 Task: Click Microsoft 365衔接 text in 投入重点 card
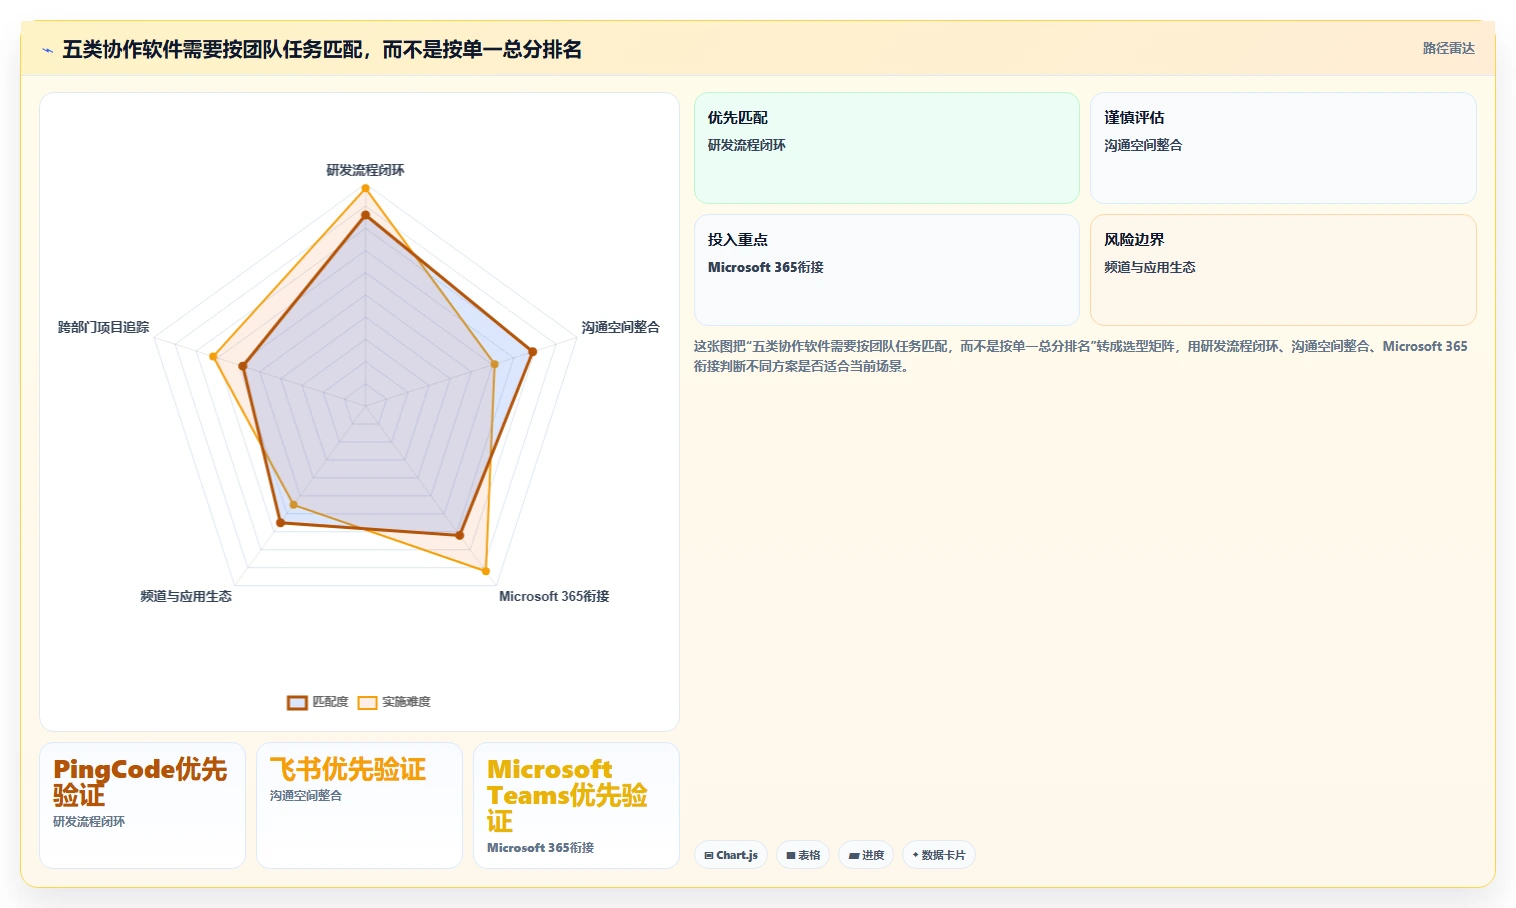766,267
